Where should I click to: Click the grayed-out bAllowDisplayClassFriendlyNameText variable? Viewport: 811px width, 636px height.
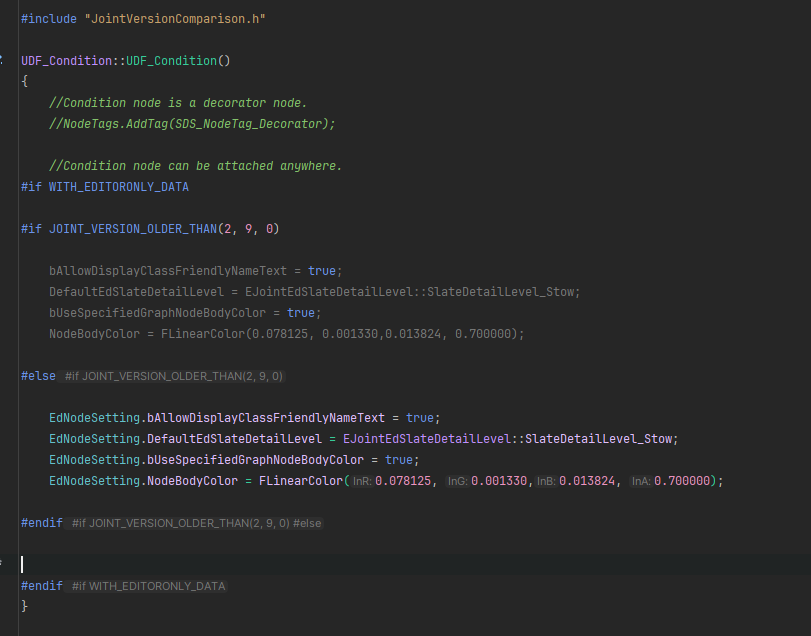coord(168,271)
